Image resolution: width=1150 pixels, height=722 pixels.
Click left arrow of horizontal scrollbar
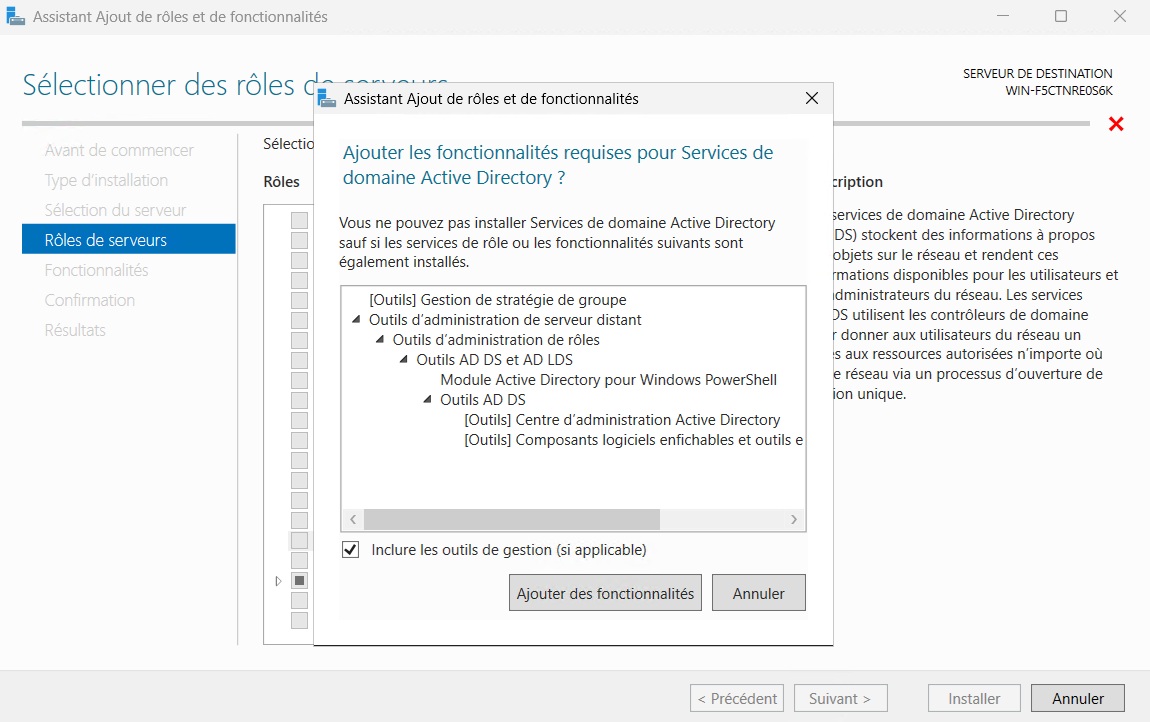[x=352, y=520]
